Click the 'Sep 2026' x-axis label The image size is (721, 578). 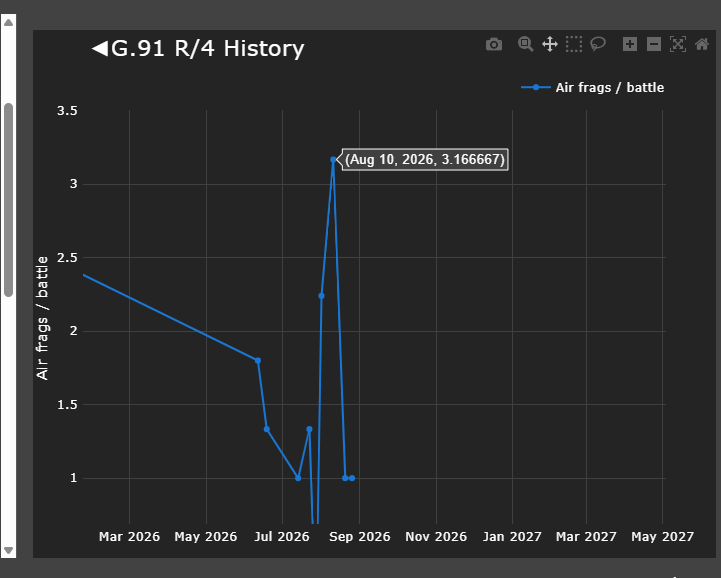[360, 537]
